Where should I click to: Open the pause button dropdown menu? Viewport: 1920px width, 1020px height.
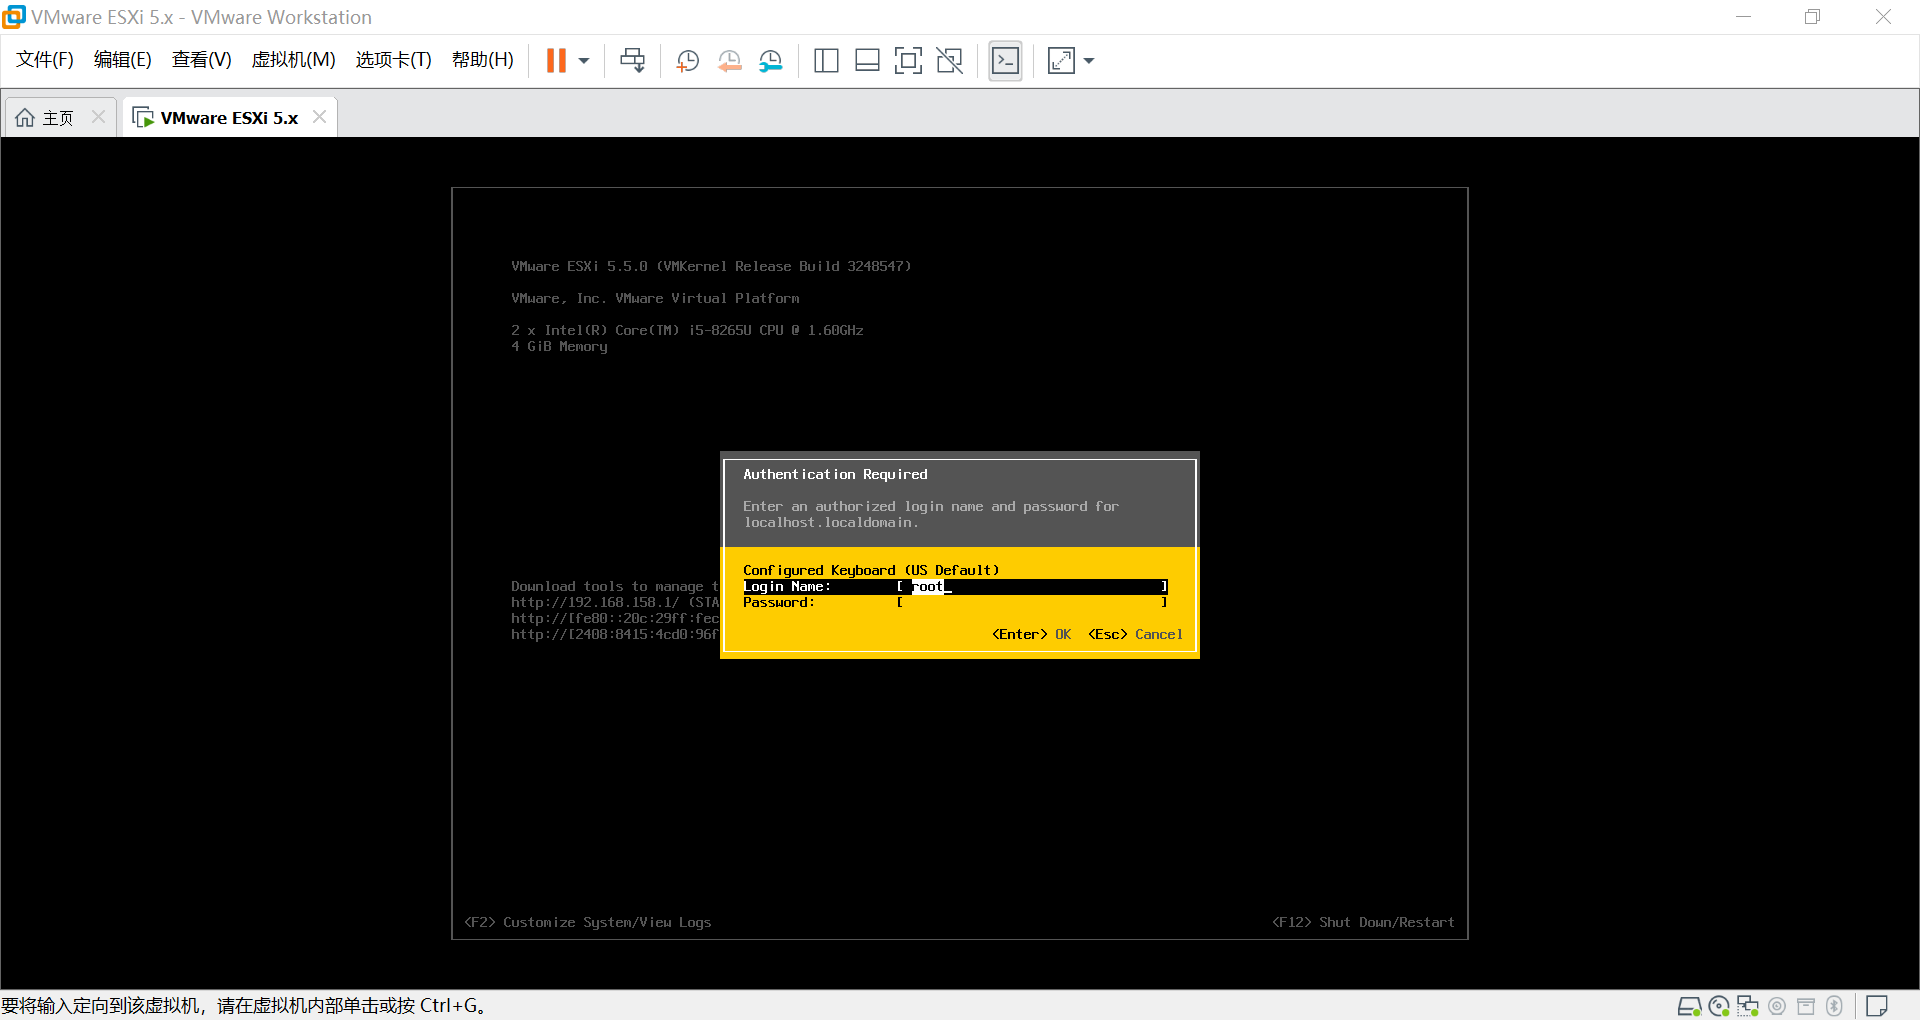point(586,60)
